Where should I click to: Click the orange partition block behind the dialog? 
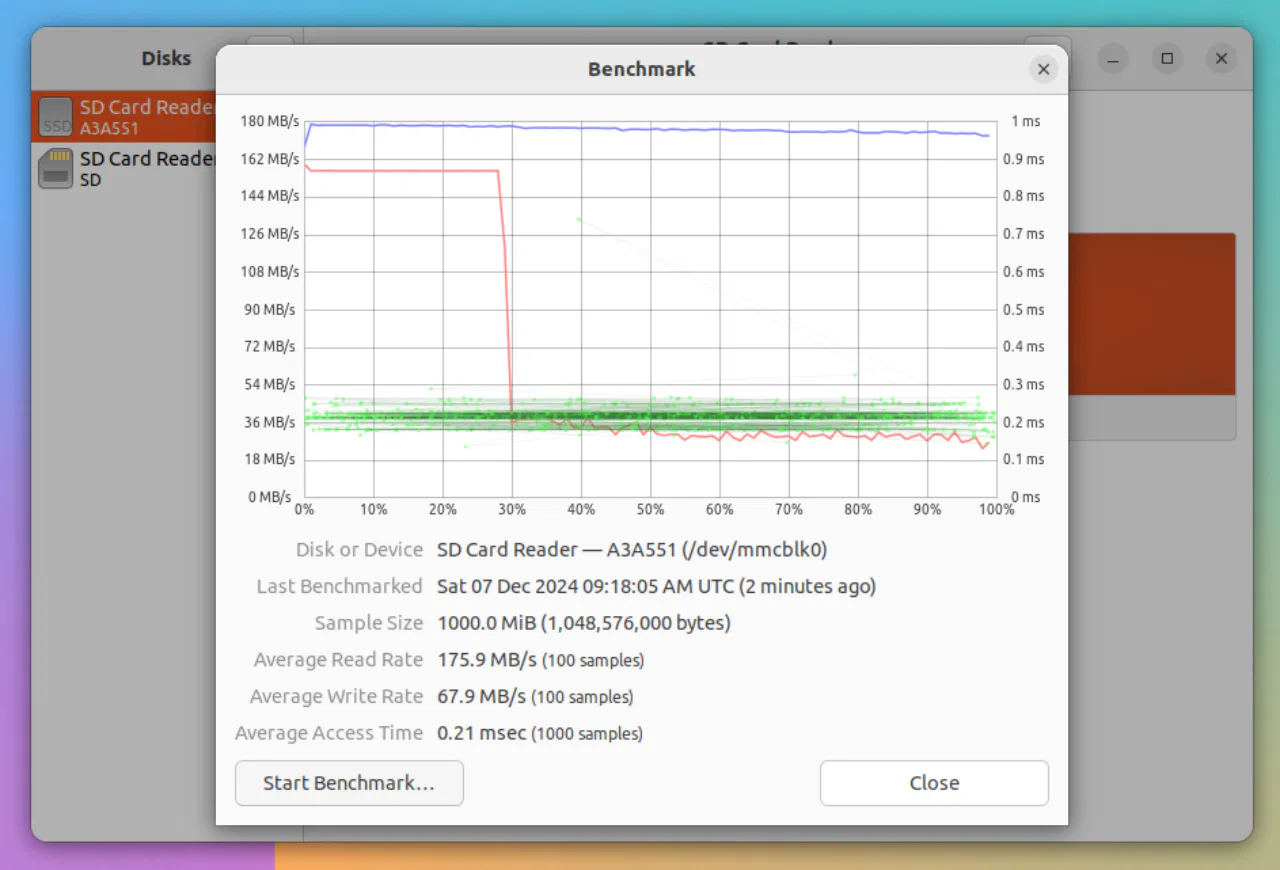(1150, 313)
